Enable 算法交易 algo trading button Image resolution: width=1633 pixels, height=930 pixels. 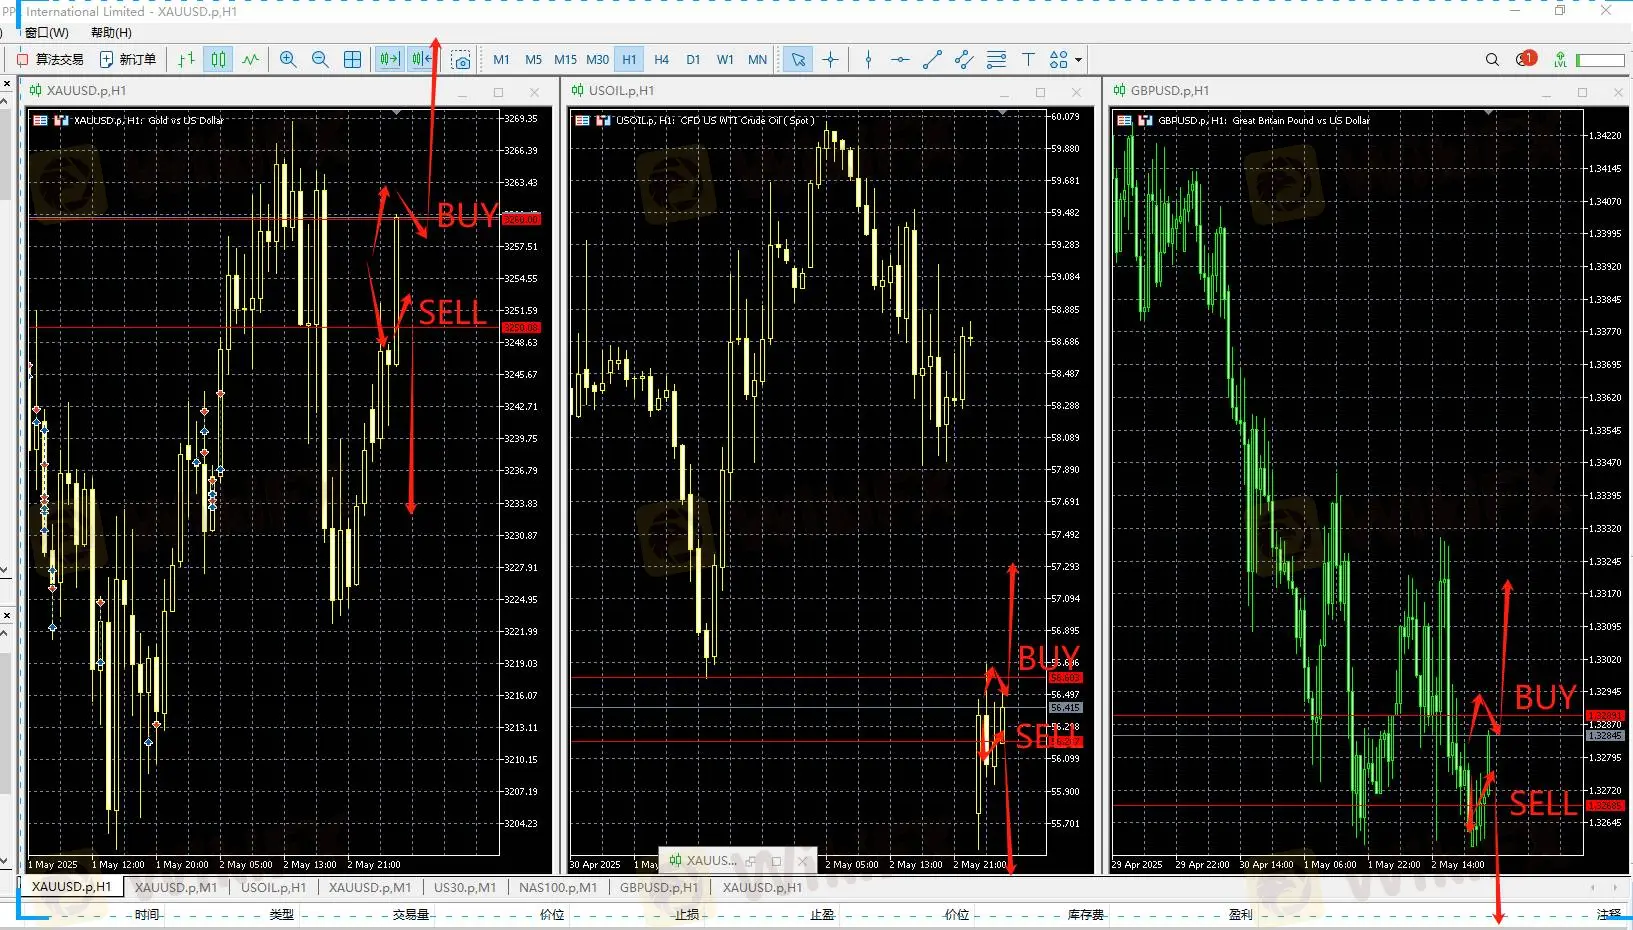coord(50,60)
